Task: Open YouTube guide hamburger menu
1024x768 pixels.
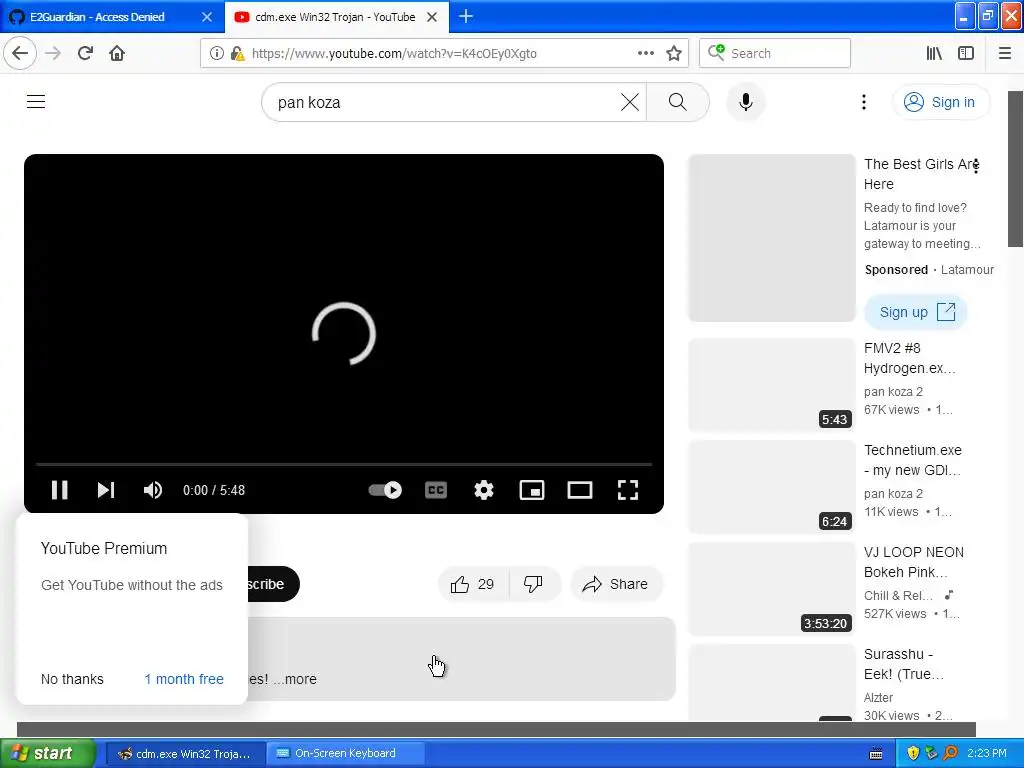Action: click(36, 102)
